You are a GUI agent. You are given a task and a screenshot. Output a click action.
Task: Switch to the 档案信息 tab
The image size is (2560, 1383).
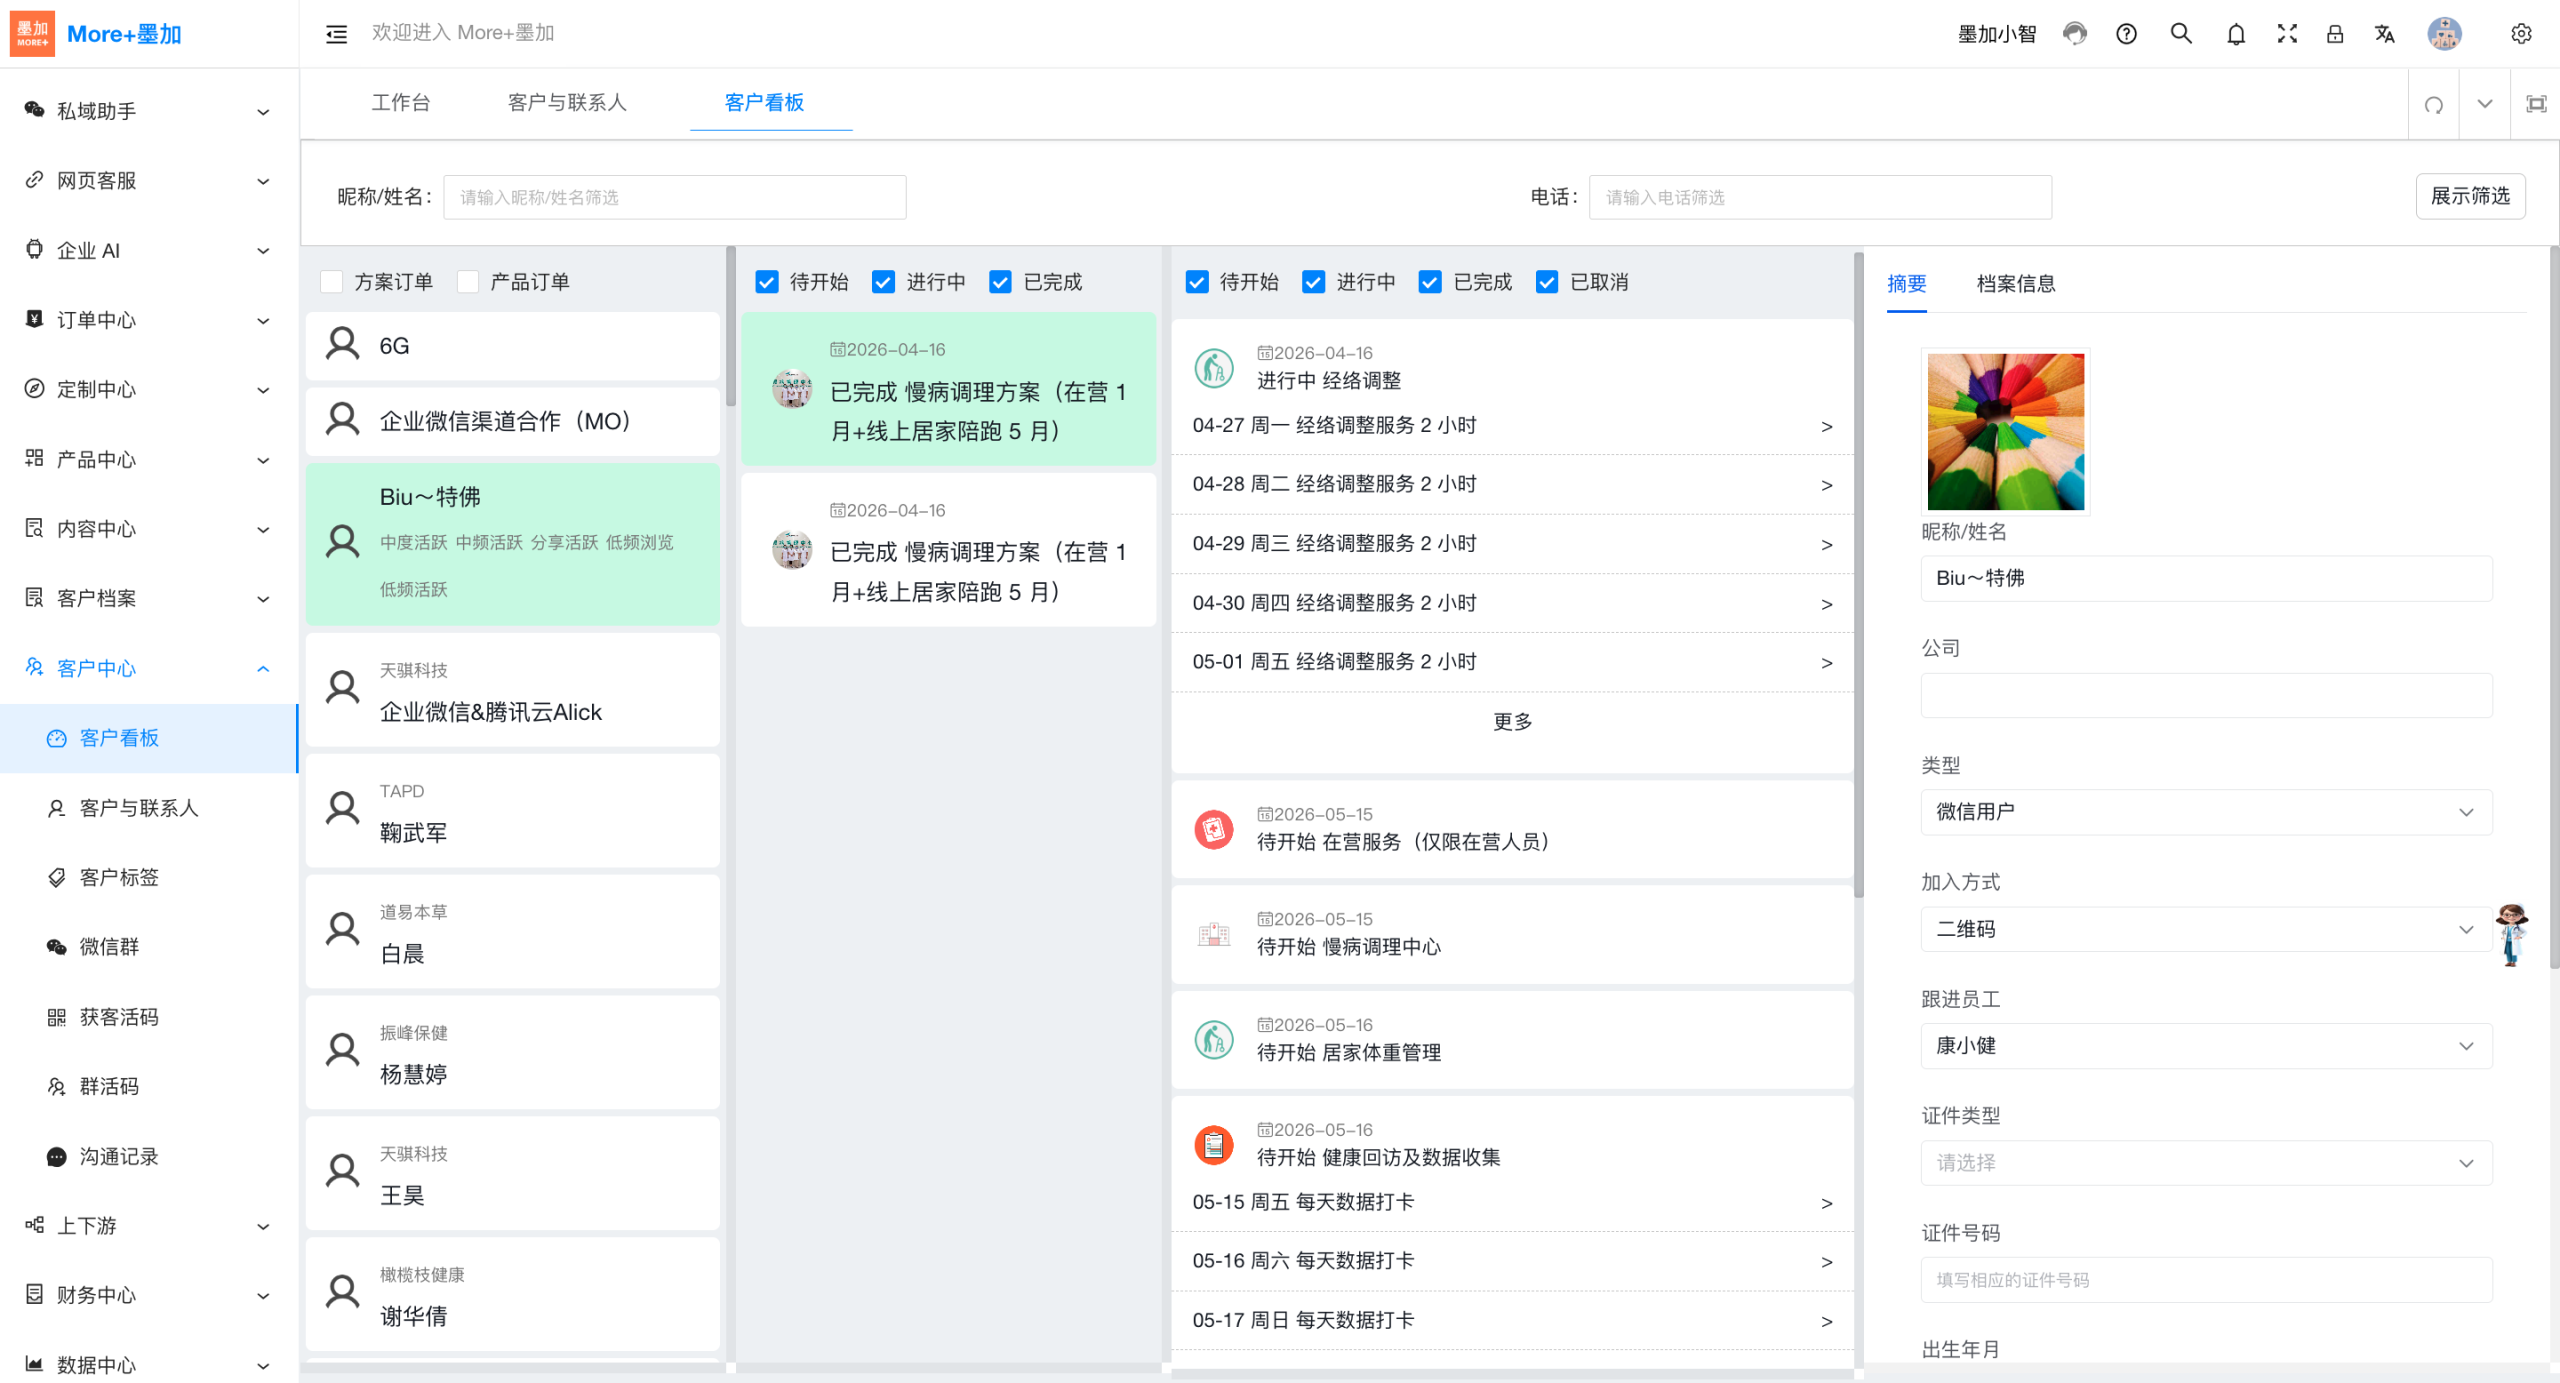click(x=2015, y=284)
